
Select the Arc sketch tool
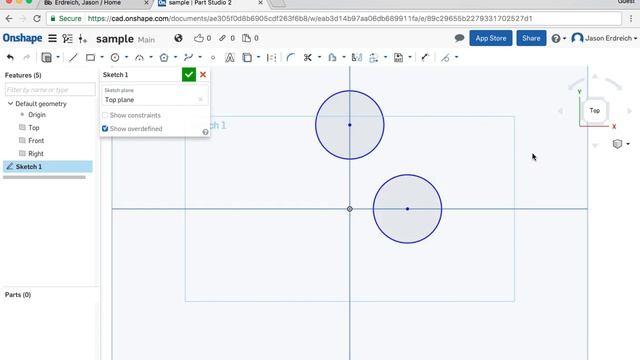(139, 58)
